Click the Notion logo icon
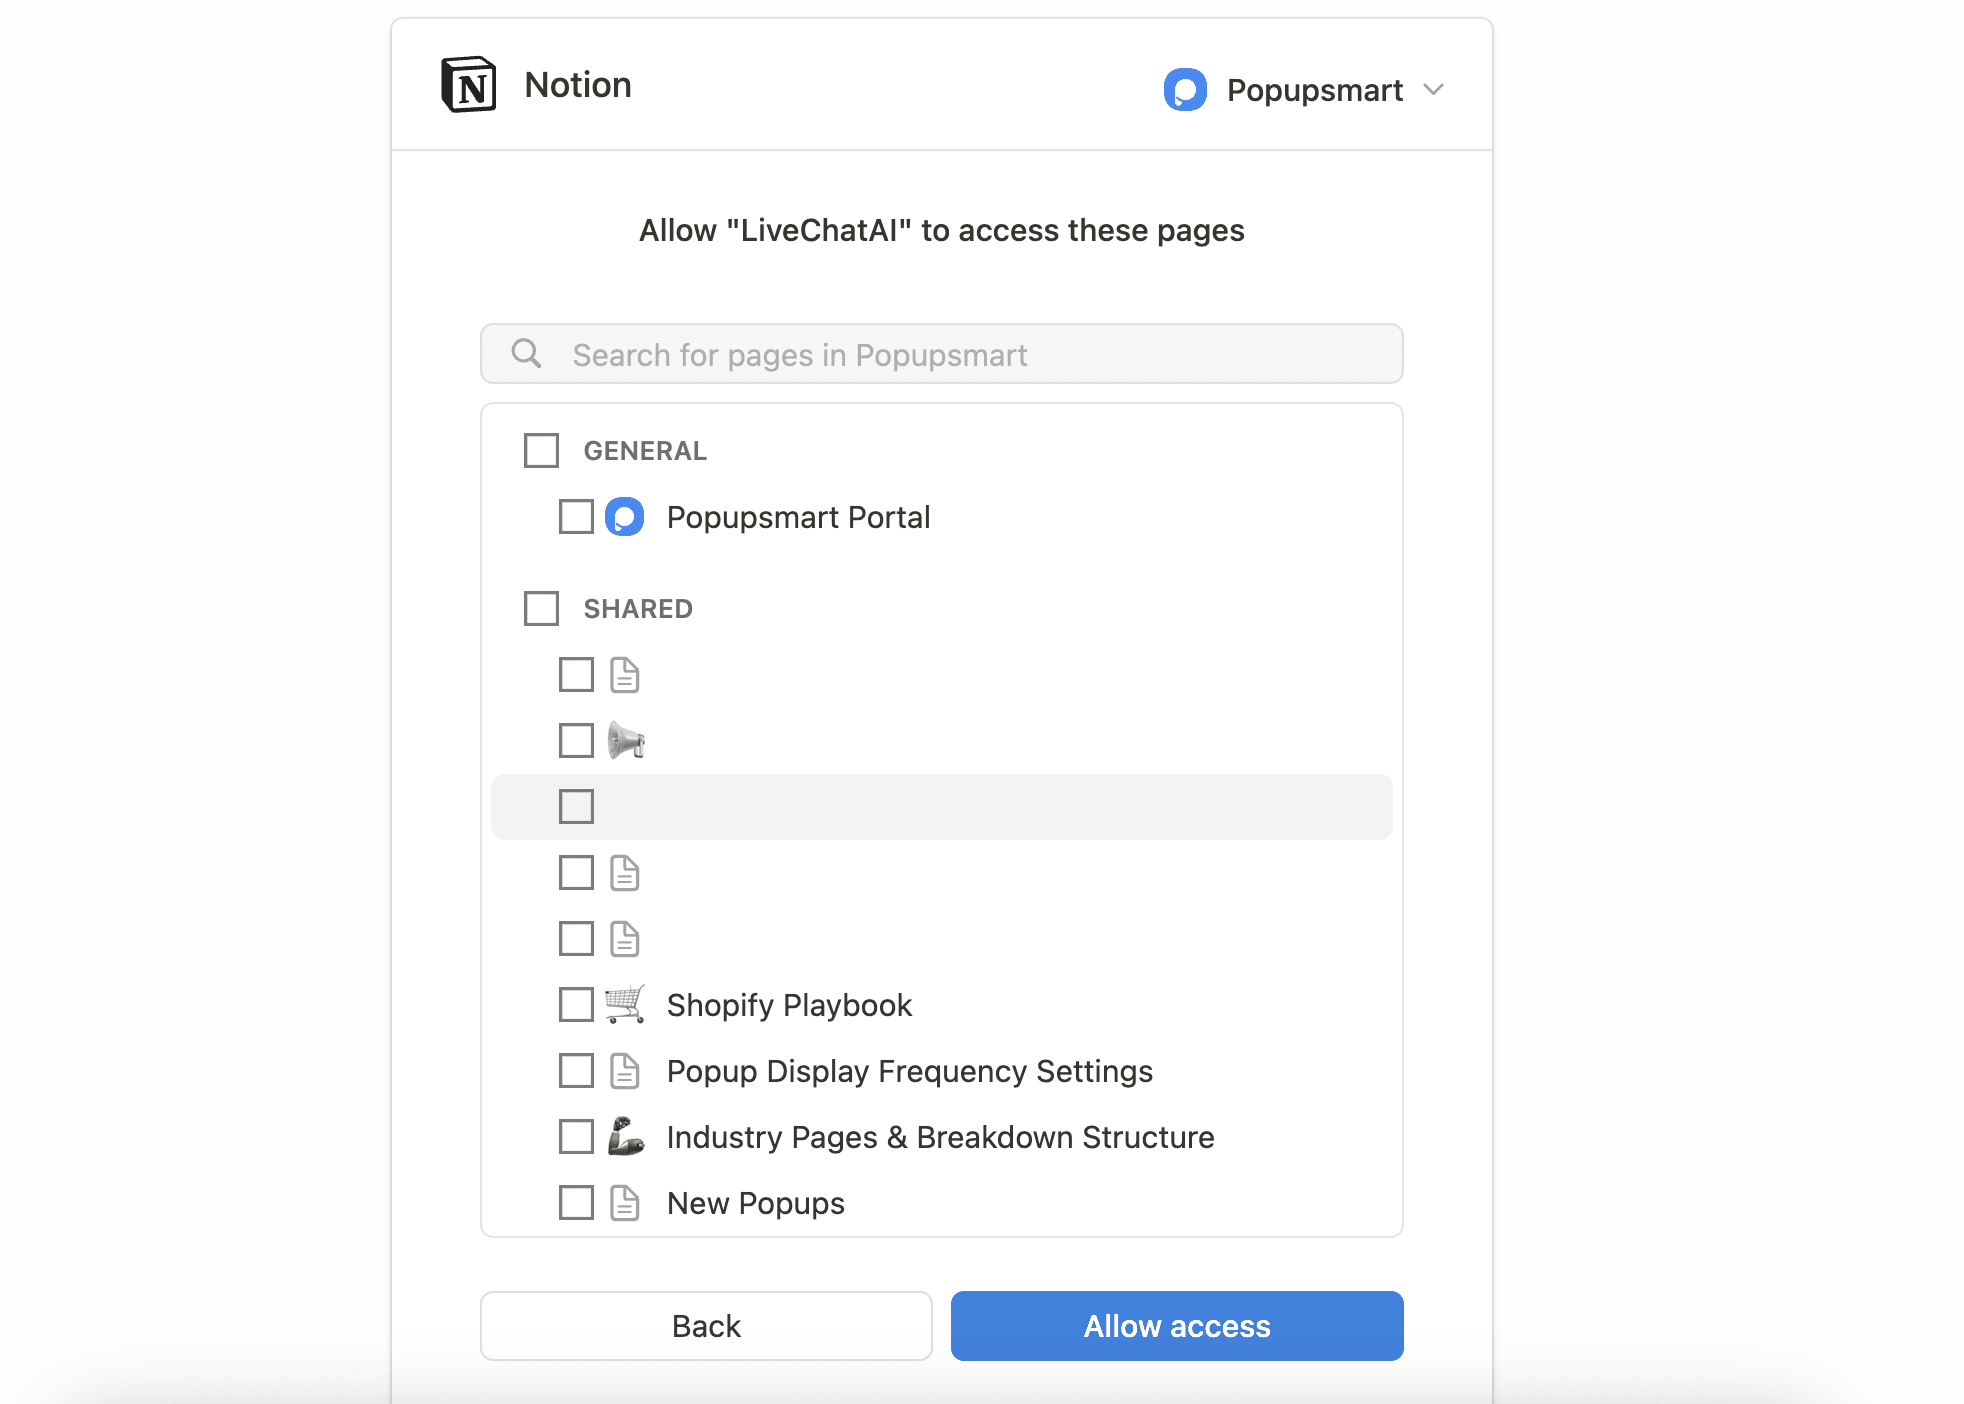 (470, 85)
